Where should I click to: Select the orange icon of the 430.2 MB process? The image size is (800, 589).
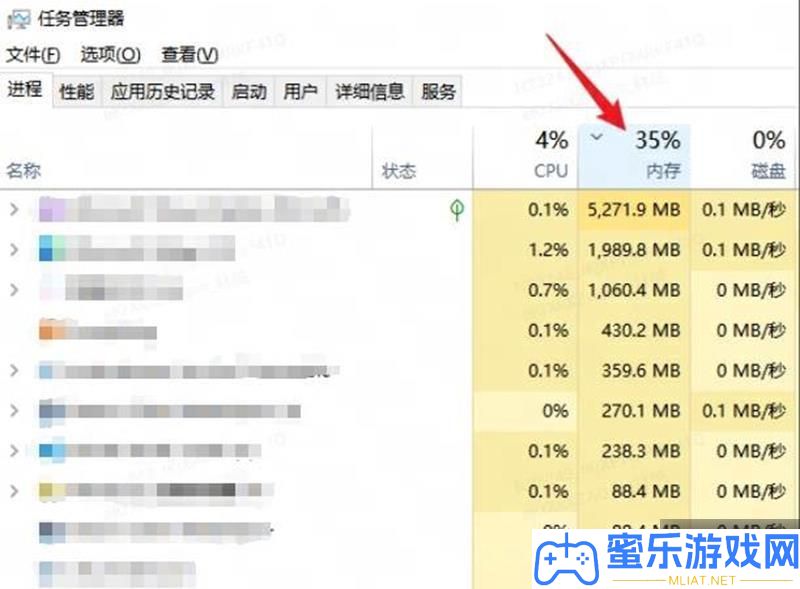tap(52, 329)
